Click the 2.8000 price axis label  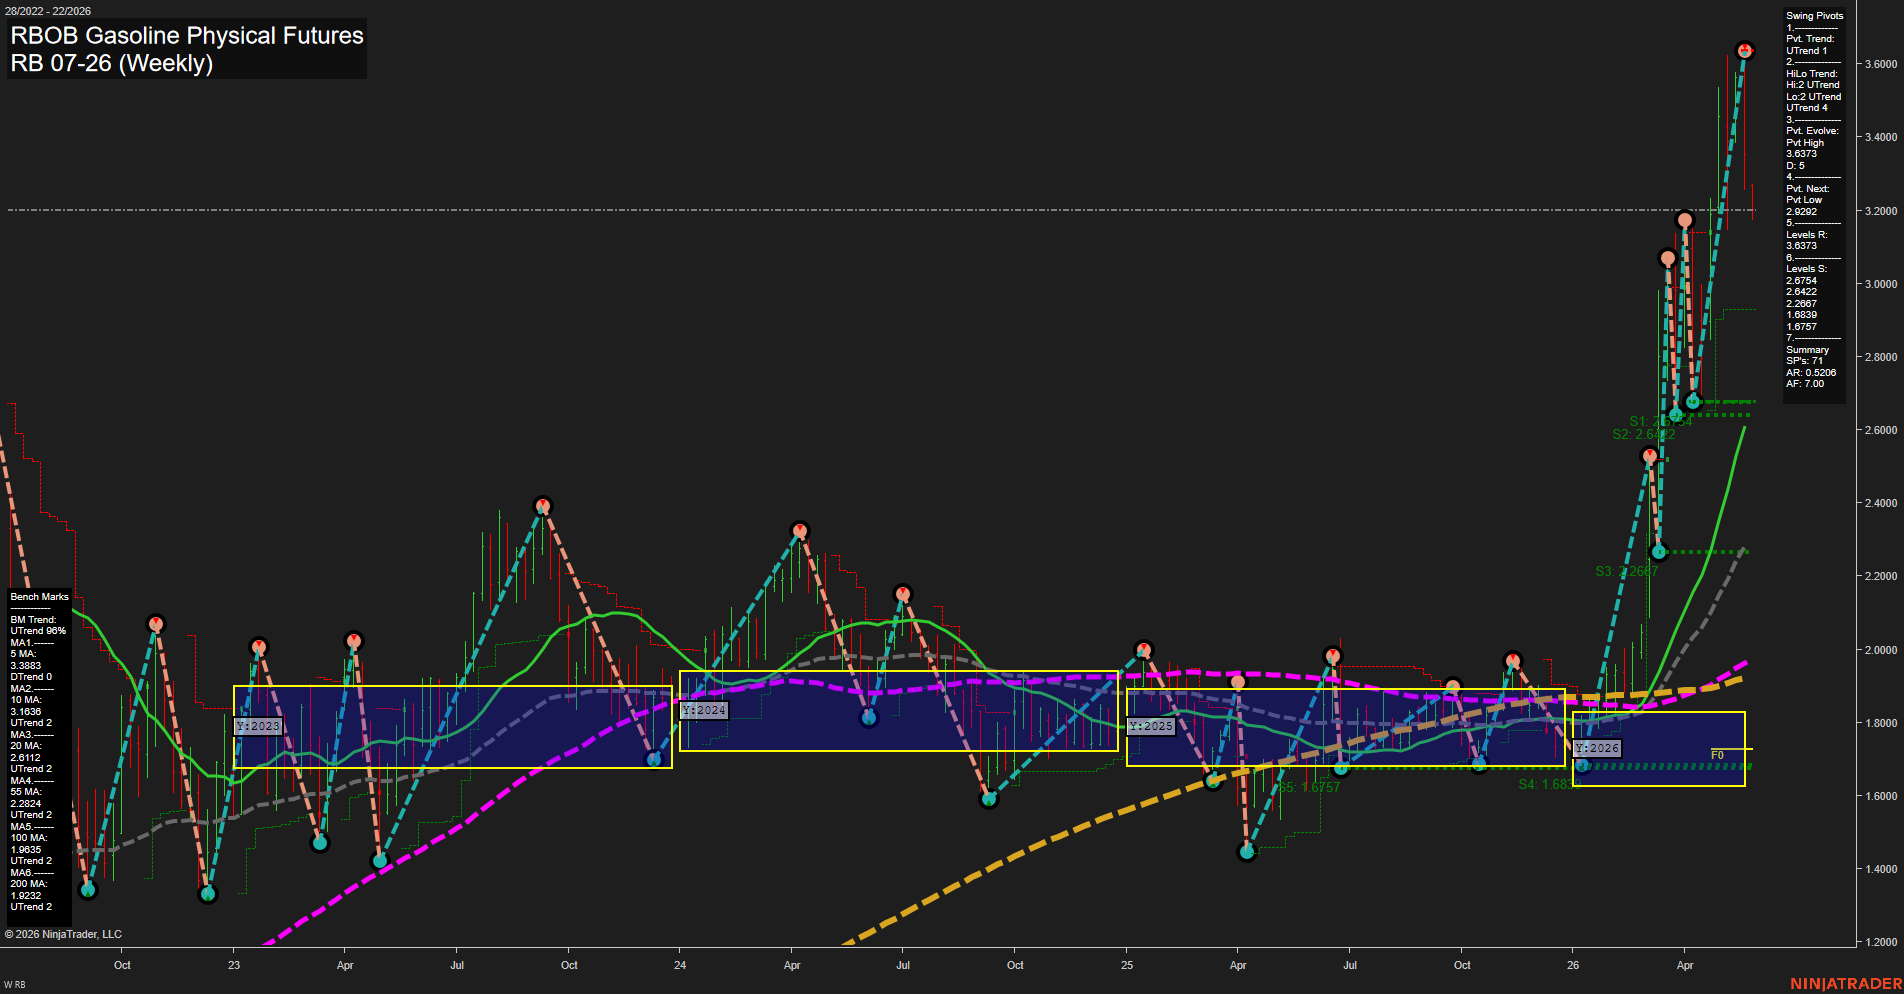click(1881, 357)
